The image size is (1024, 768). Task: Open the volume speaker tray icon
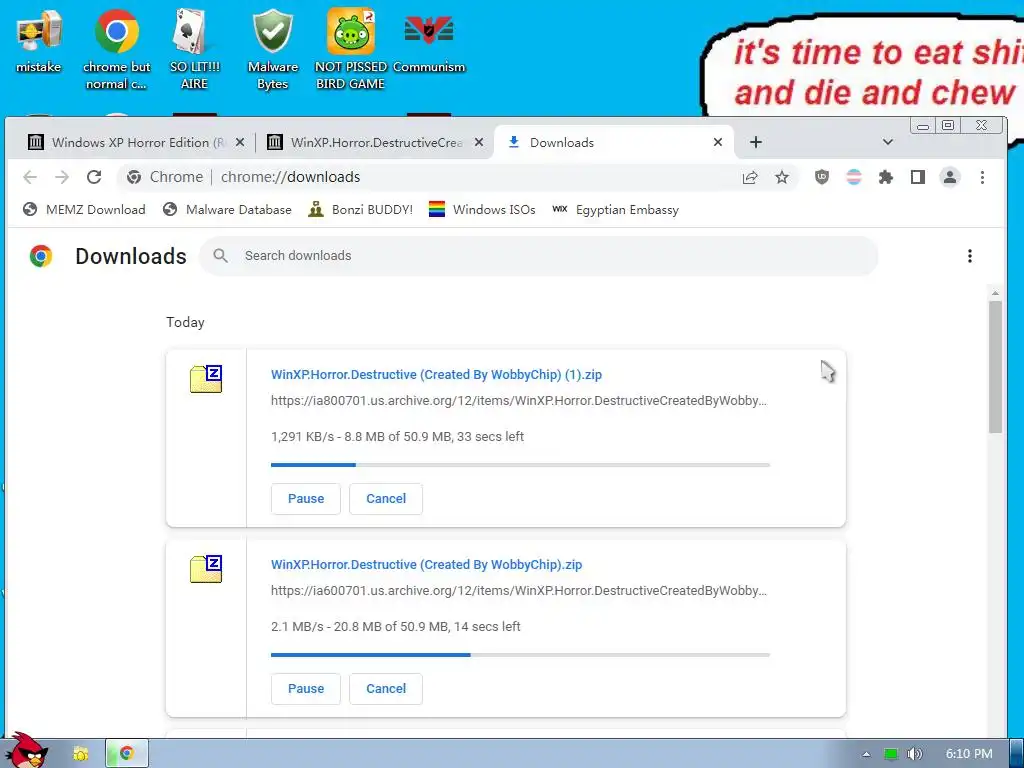(914, 754)
